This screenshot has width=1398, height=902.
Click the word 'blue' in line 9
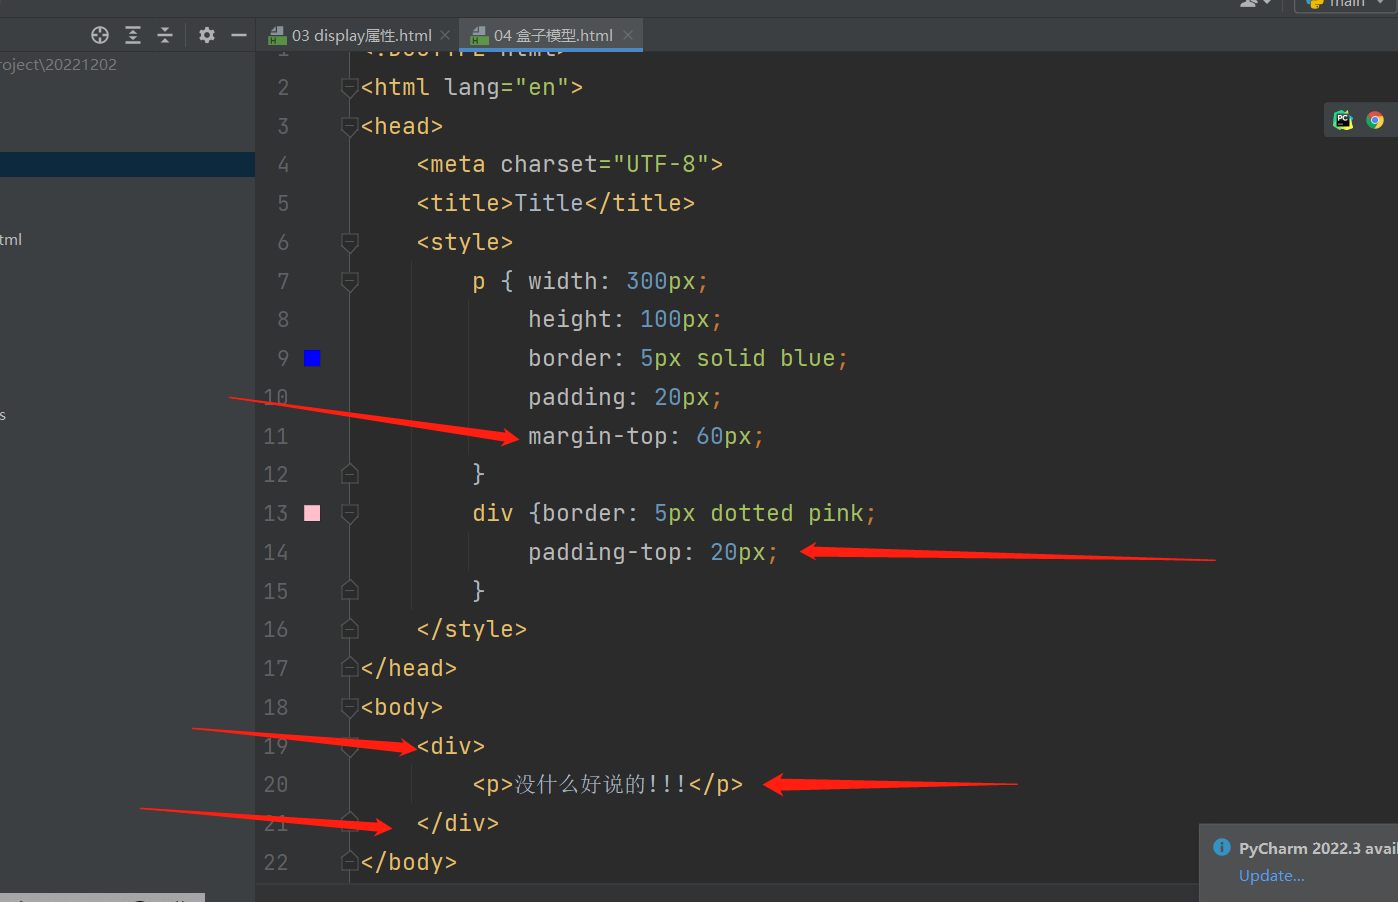pyautogui.click(x=808, y=358)
